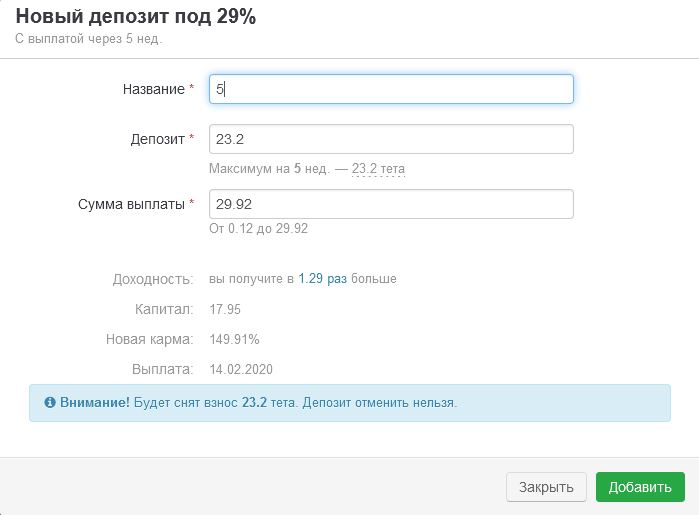Click the info icon in the warning alert
The height and width of the screenshot is (515, 699).
(x=50, y=403)
